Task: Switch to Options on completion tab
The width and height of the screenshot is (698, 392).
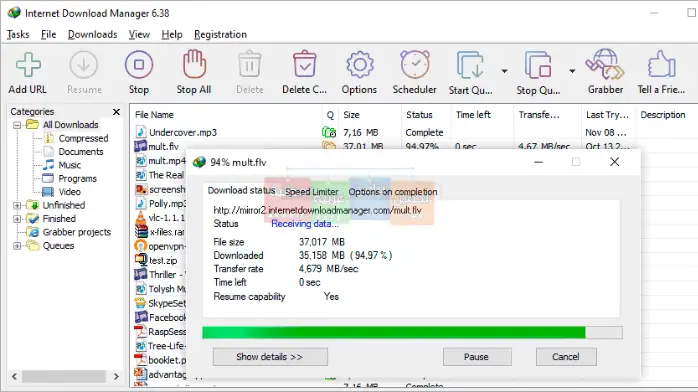Action: pos(393,192)
